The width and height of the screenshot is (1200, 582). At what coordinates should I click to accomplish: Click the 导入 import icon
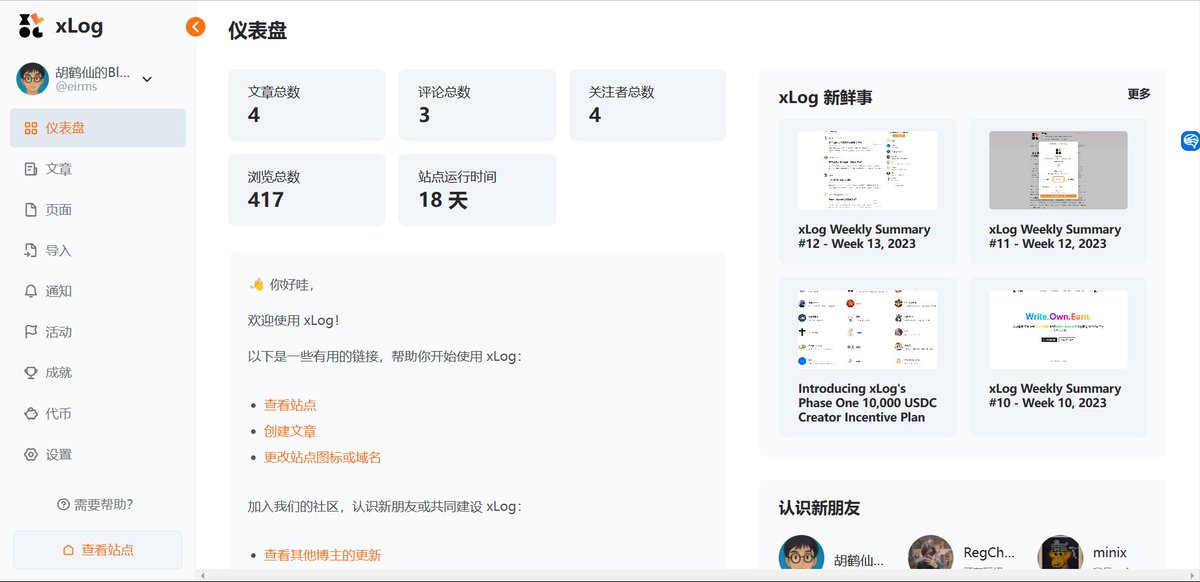[x=31, y=251]
